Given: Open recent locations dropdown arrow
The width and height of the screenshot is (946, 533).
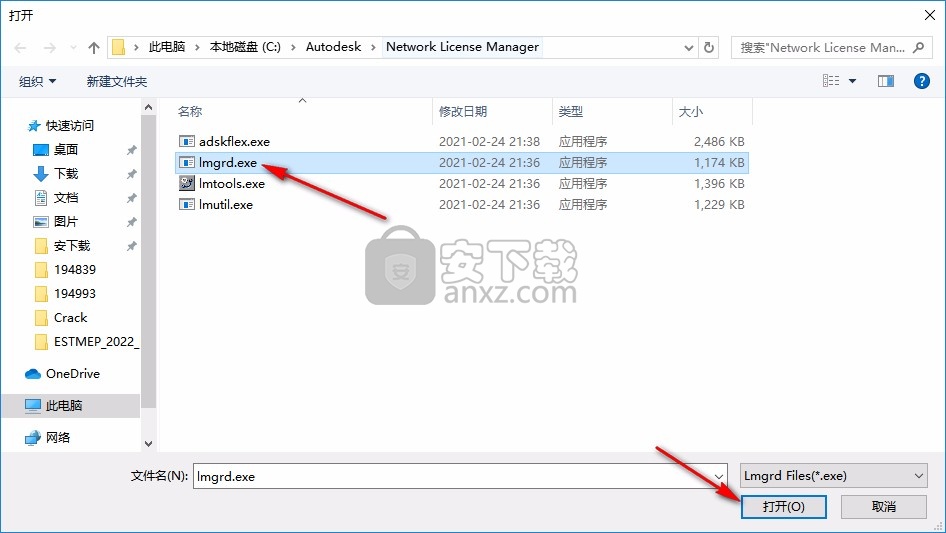Looking at the screenshot, I should [73, 48].
